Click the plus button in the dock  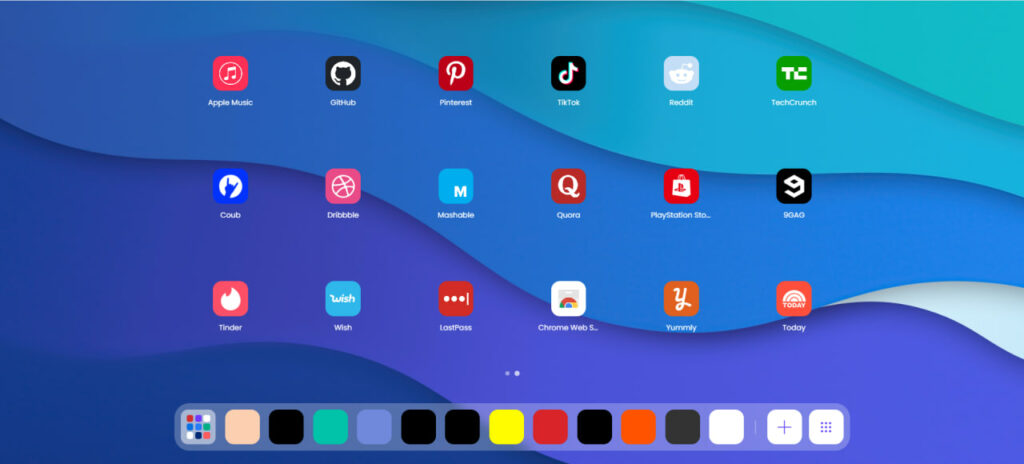(x=784, y=427)
